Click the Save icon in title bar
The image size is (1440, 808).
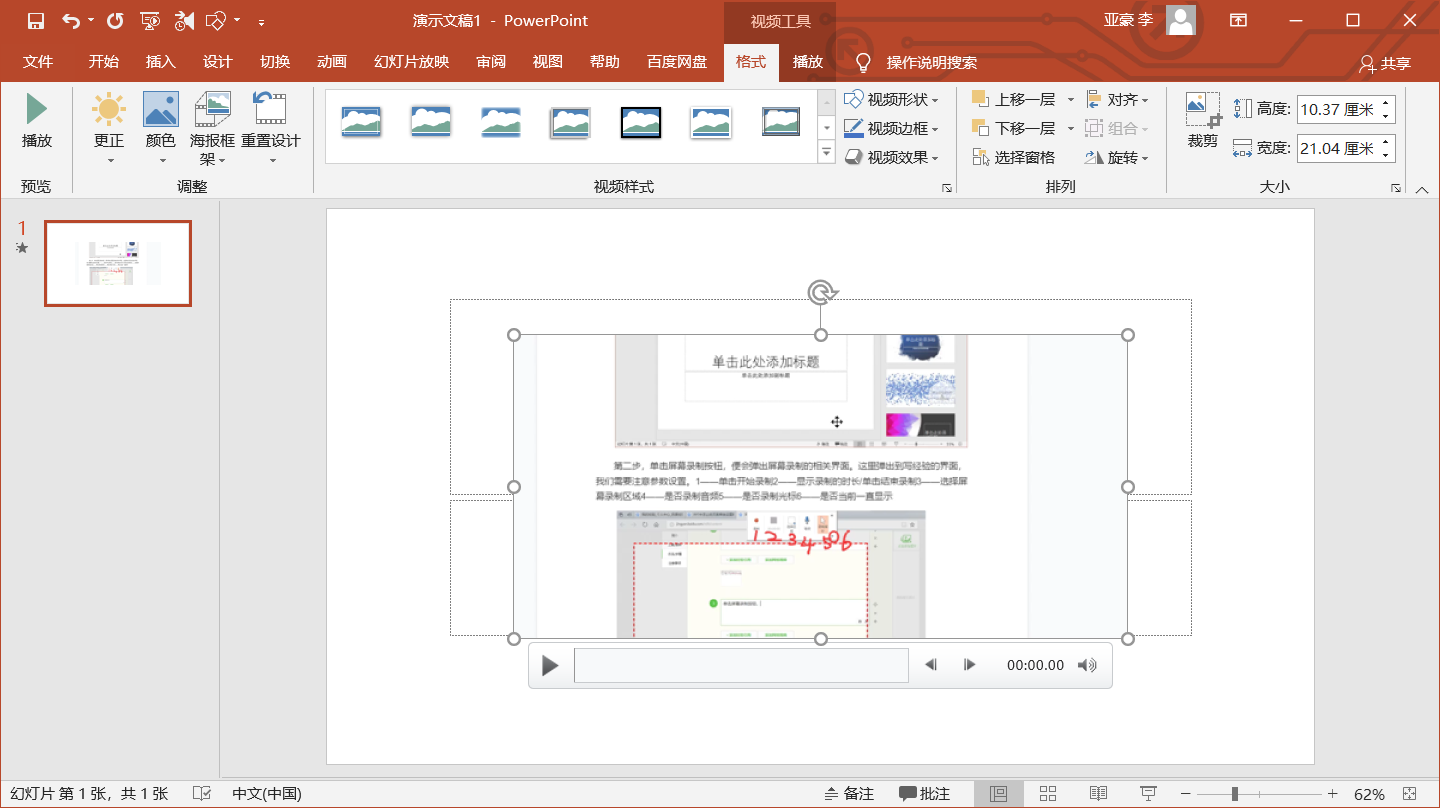coord(36,20)
